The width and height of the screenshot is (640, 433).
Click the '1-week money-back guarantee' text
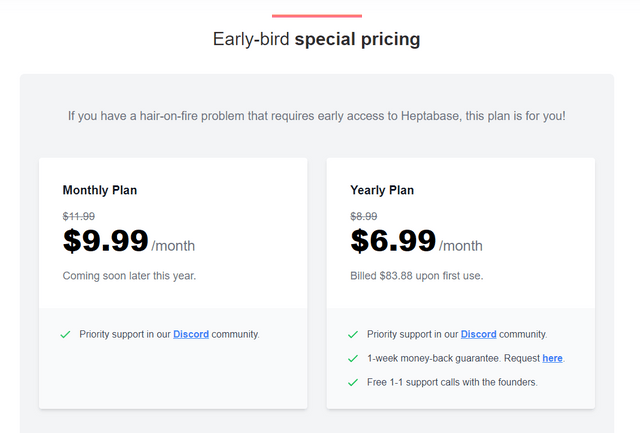coord(433,358)
